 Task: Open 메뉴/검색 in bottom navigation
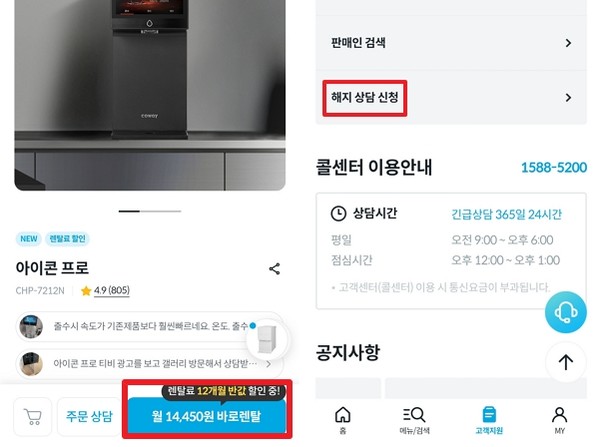[x=414, y=420]
